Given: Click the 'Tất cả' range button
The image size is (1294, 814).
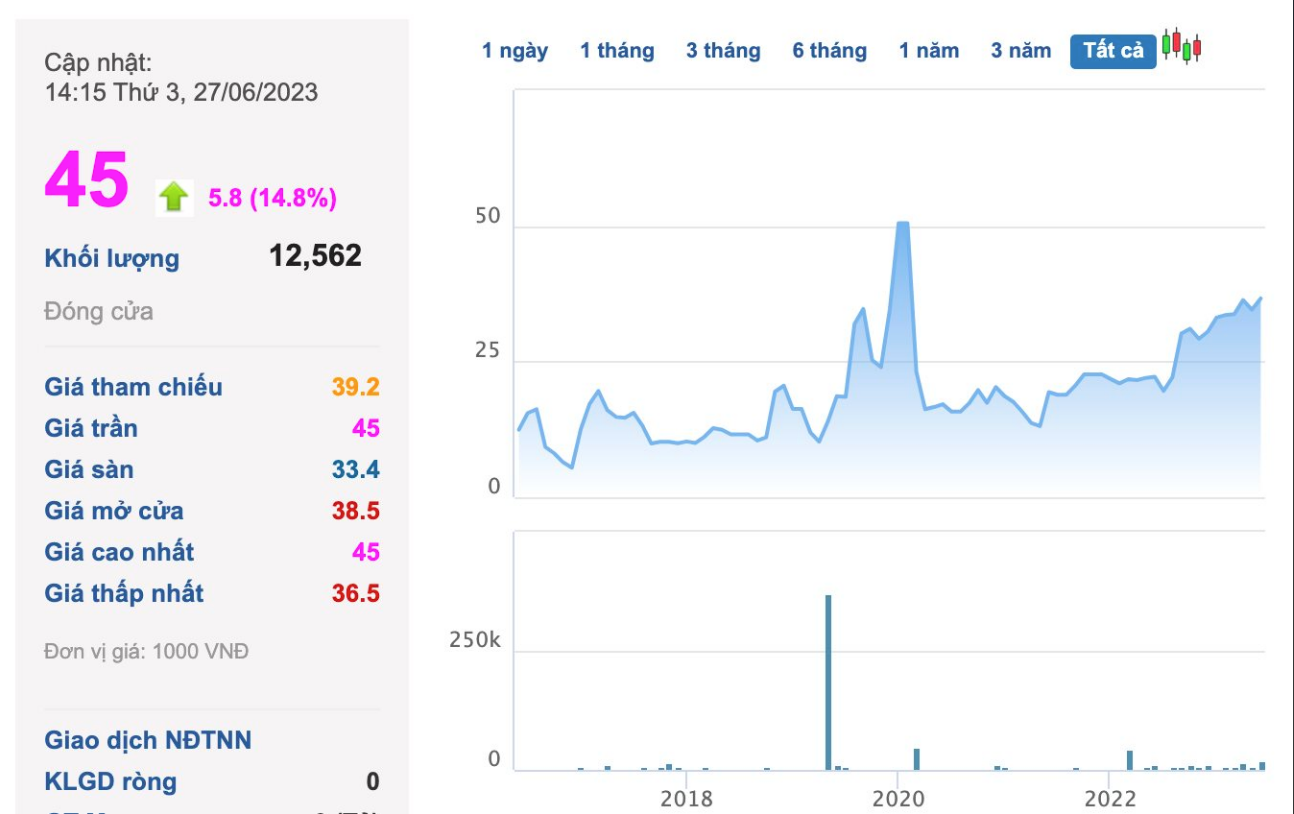Looking at the screenshot, I should [x=1113, y=51].
